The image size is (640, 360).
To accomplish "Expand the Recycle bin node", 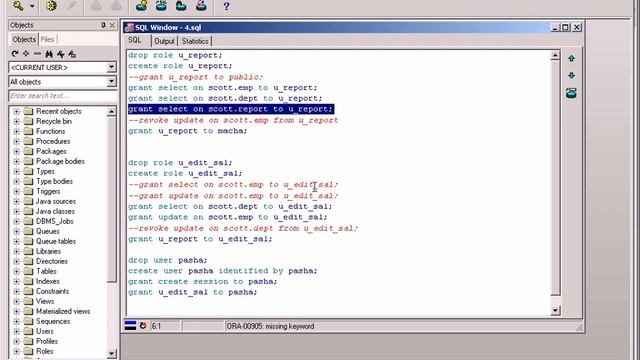I will (x=16, y=121).
